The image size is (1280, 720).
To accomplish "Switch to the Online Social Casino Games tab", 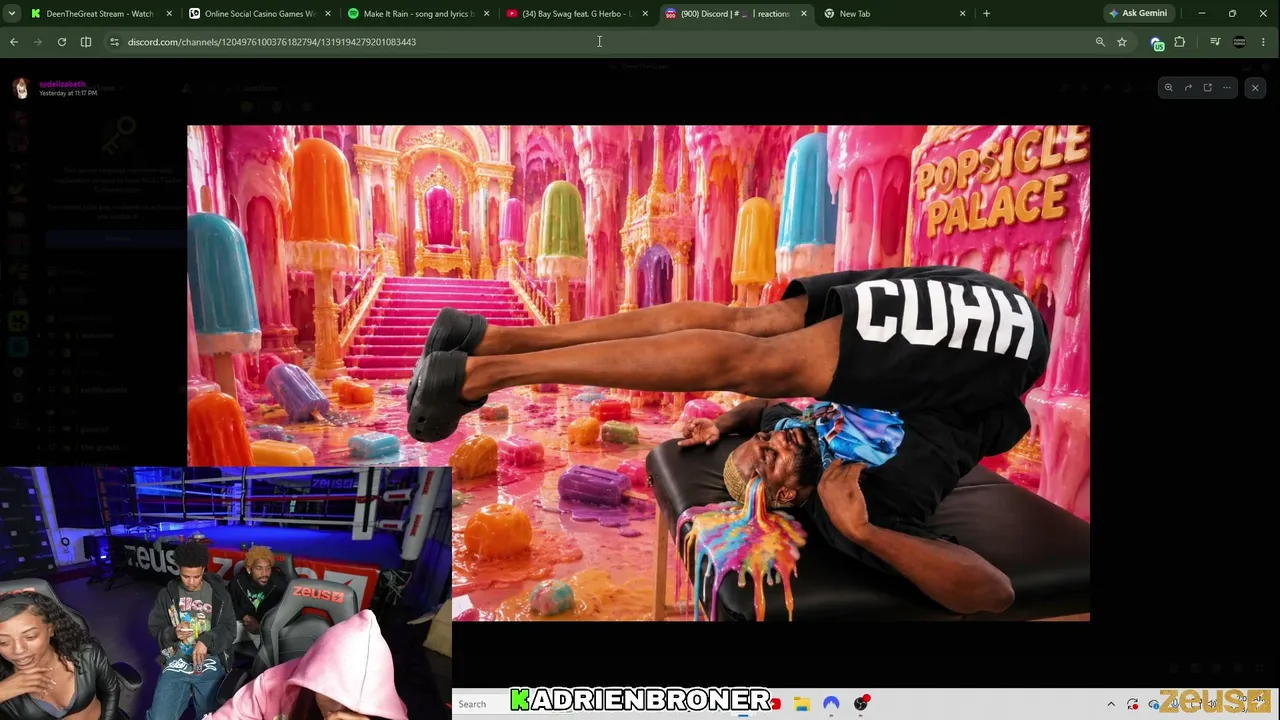I will tap(260, 14).
